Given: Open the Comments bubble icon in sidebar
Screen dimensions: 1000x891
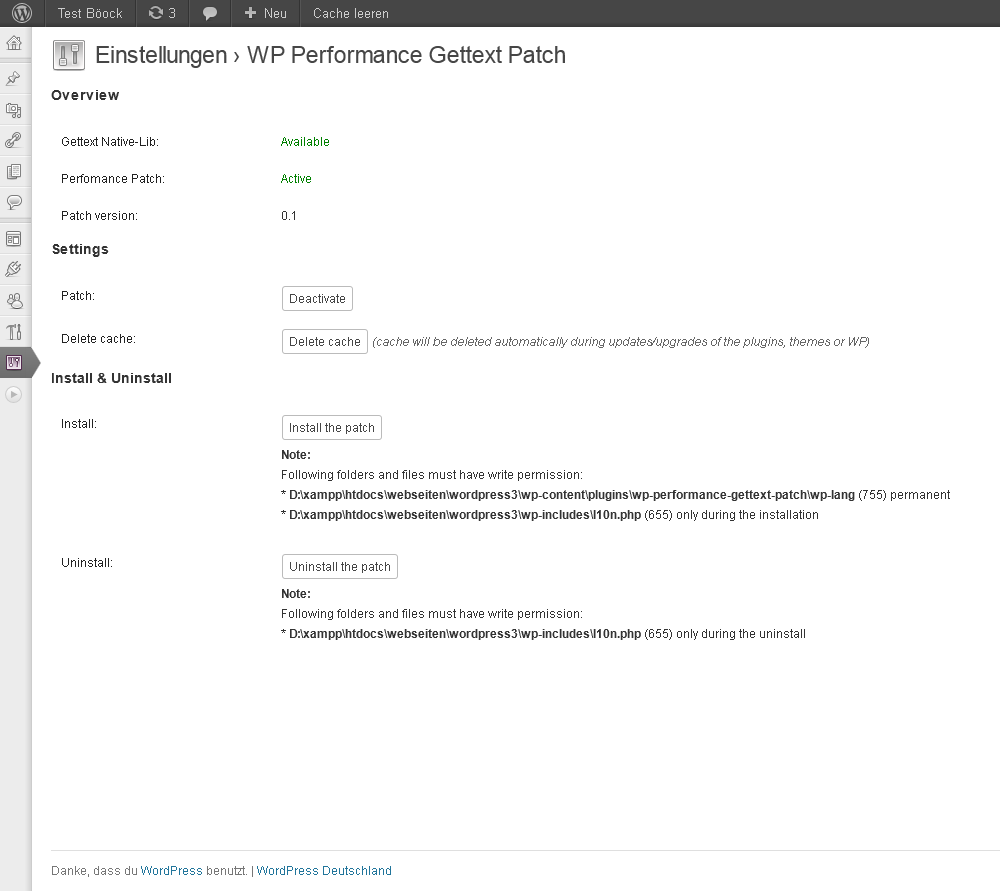Looking at the screenshot, I should [14, 202].
